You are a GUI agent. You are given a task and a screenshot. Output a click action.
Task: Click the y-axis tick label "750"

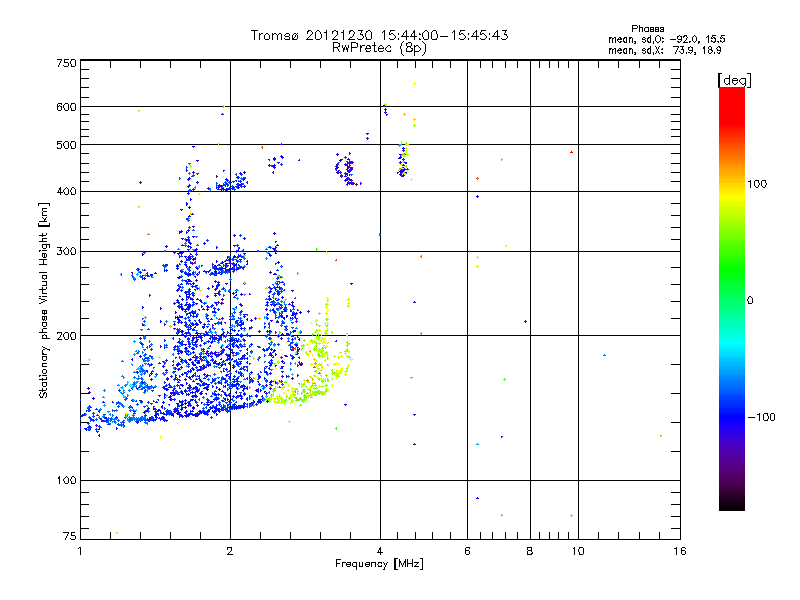(67, 63)
